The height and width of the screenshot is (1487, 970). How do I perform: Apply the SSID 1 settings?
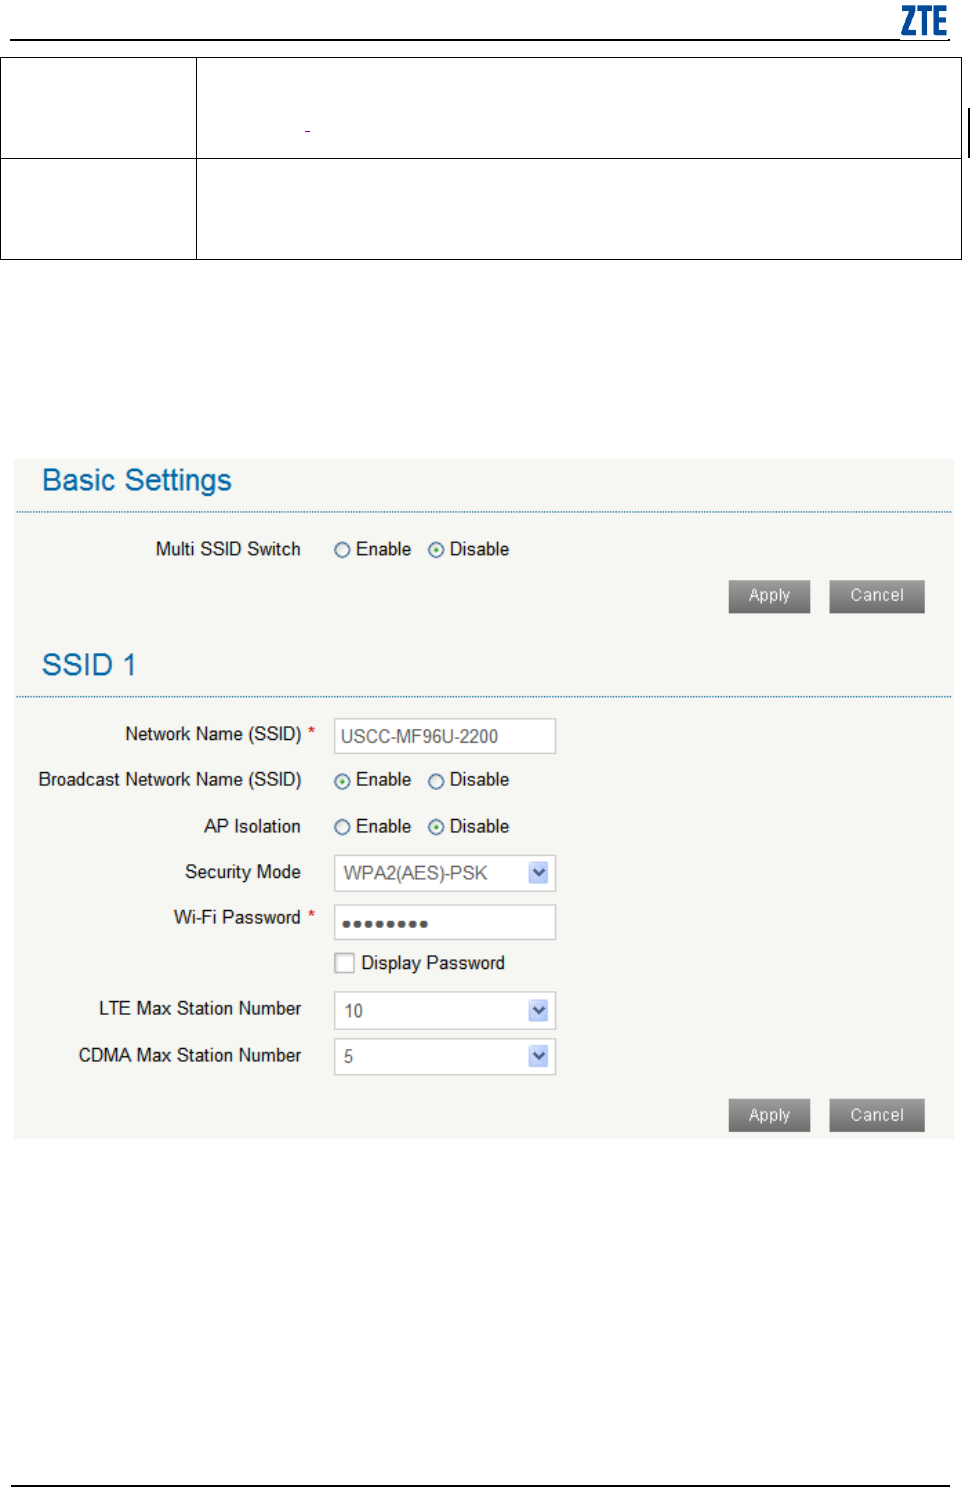(x=769, y=1115)
